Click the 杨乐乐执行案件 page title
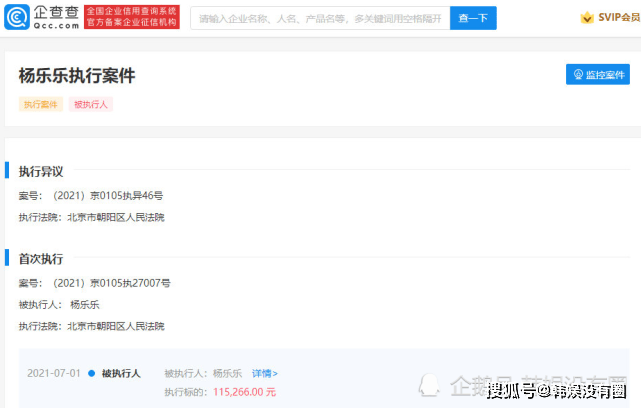 [x=77, y=76]
